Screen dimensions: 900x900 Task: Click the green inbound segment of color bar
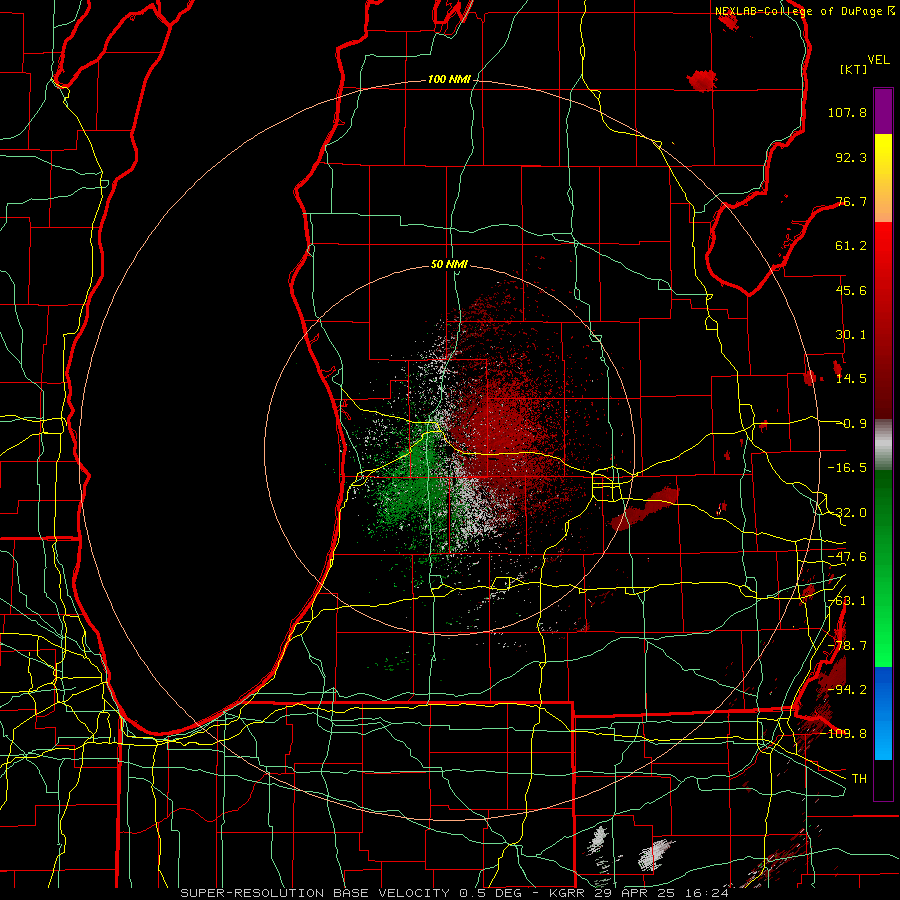click(883, 568)
